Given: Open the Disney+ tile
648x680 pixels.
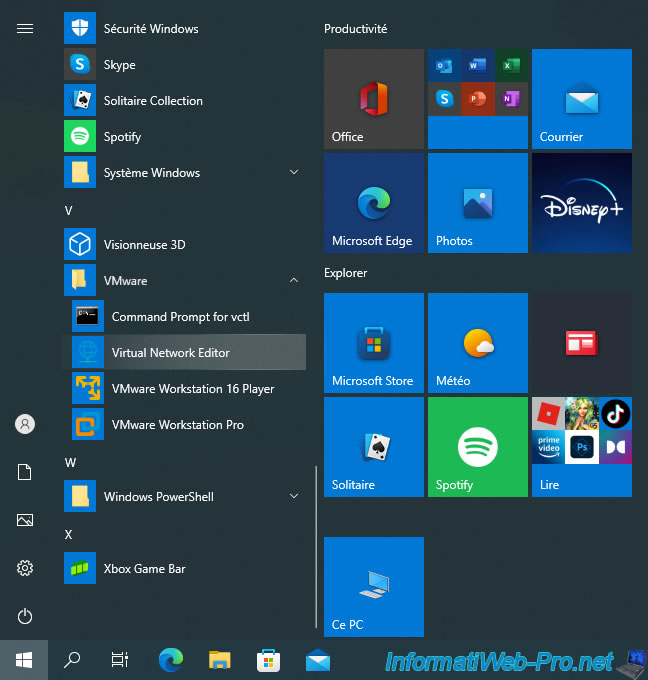Looking at the screenshot, I should click(581, 203).
